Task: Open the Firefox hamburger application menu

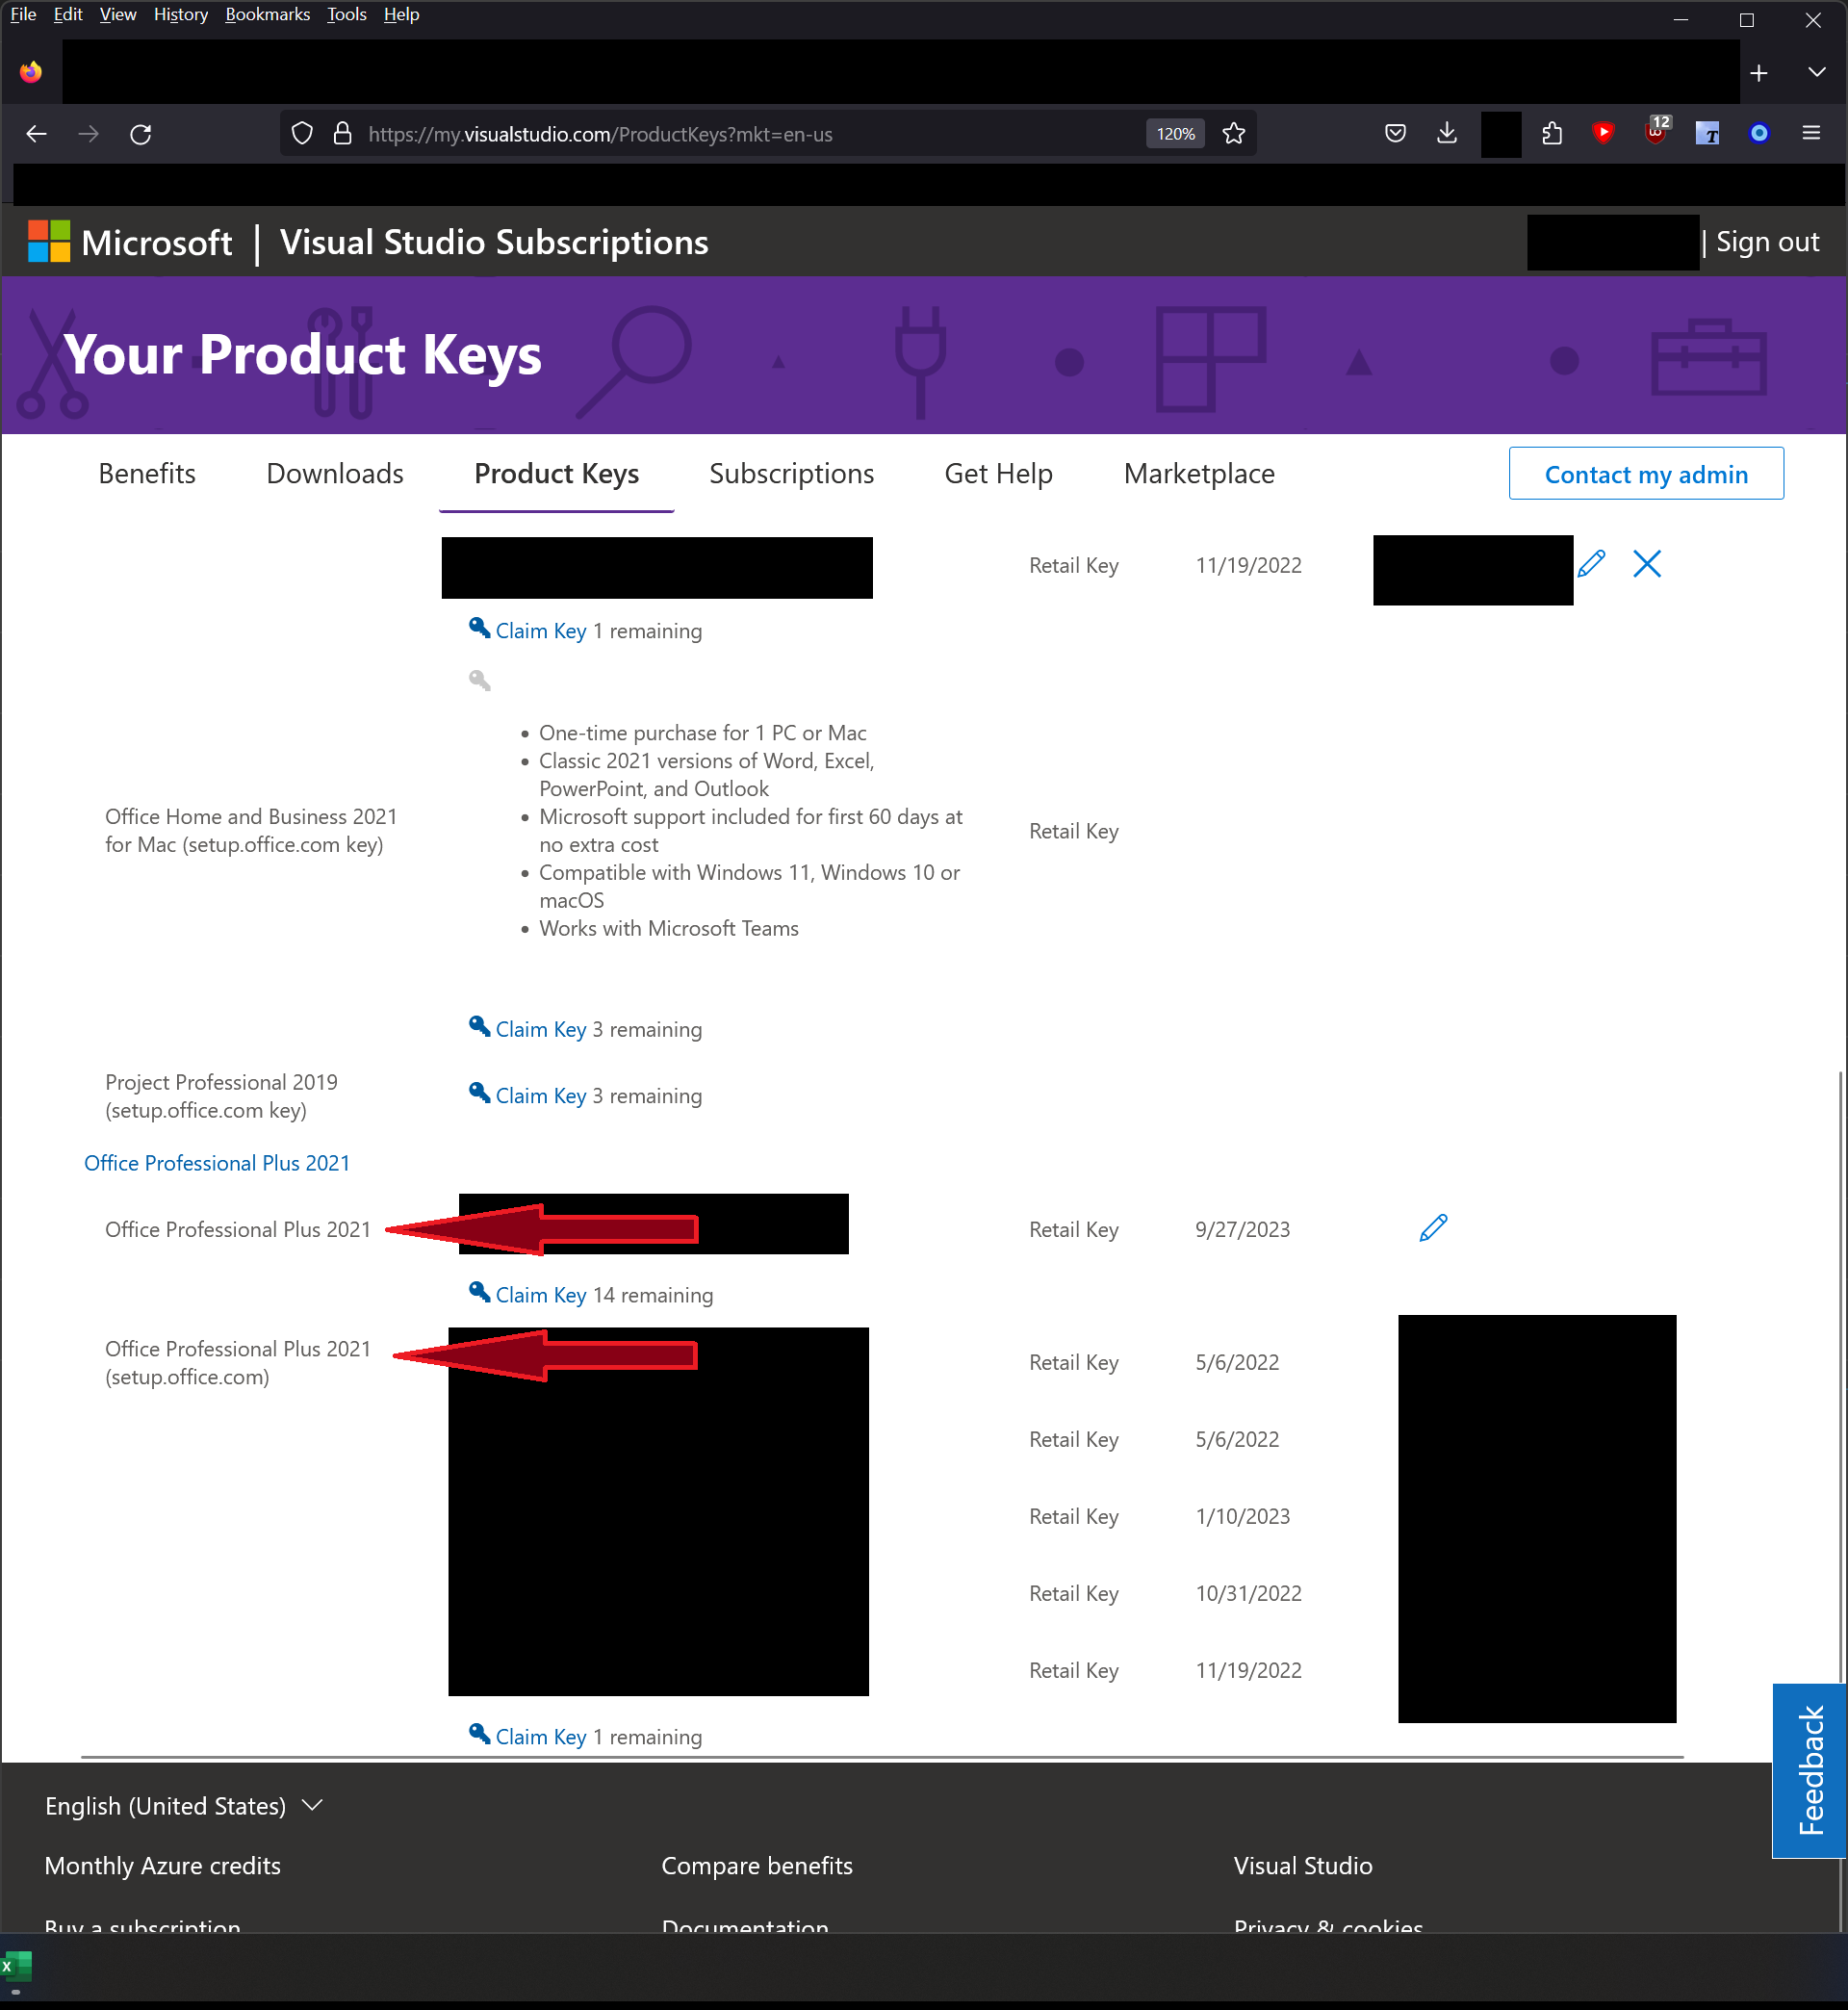Action: [x=1811, y=134]
